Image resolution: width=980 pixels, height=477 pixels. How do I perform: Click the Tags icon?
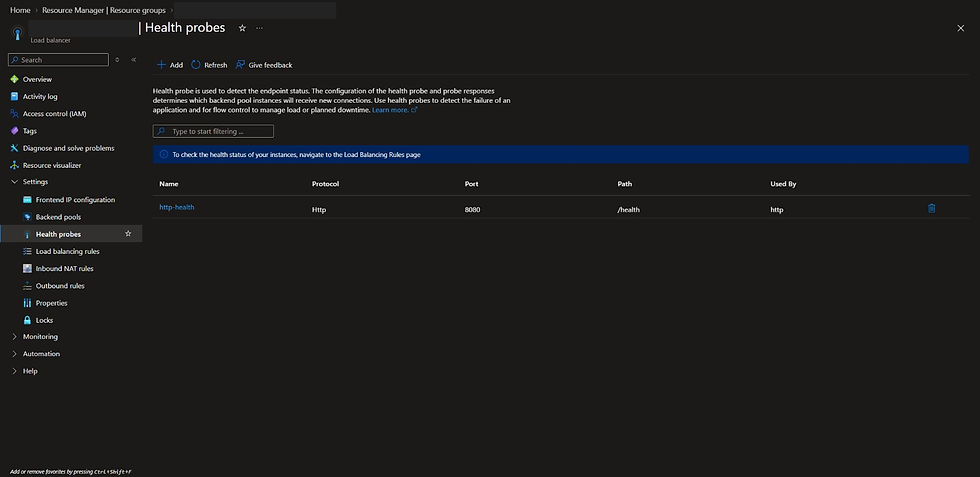pos(14,131)
